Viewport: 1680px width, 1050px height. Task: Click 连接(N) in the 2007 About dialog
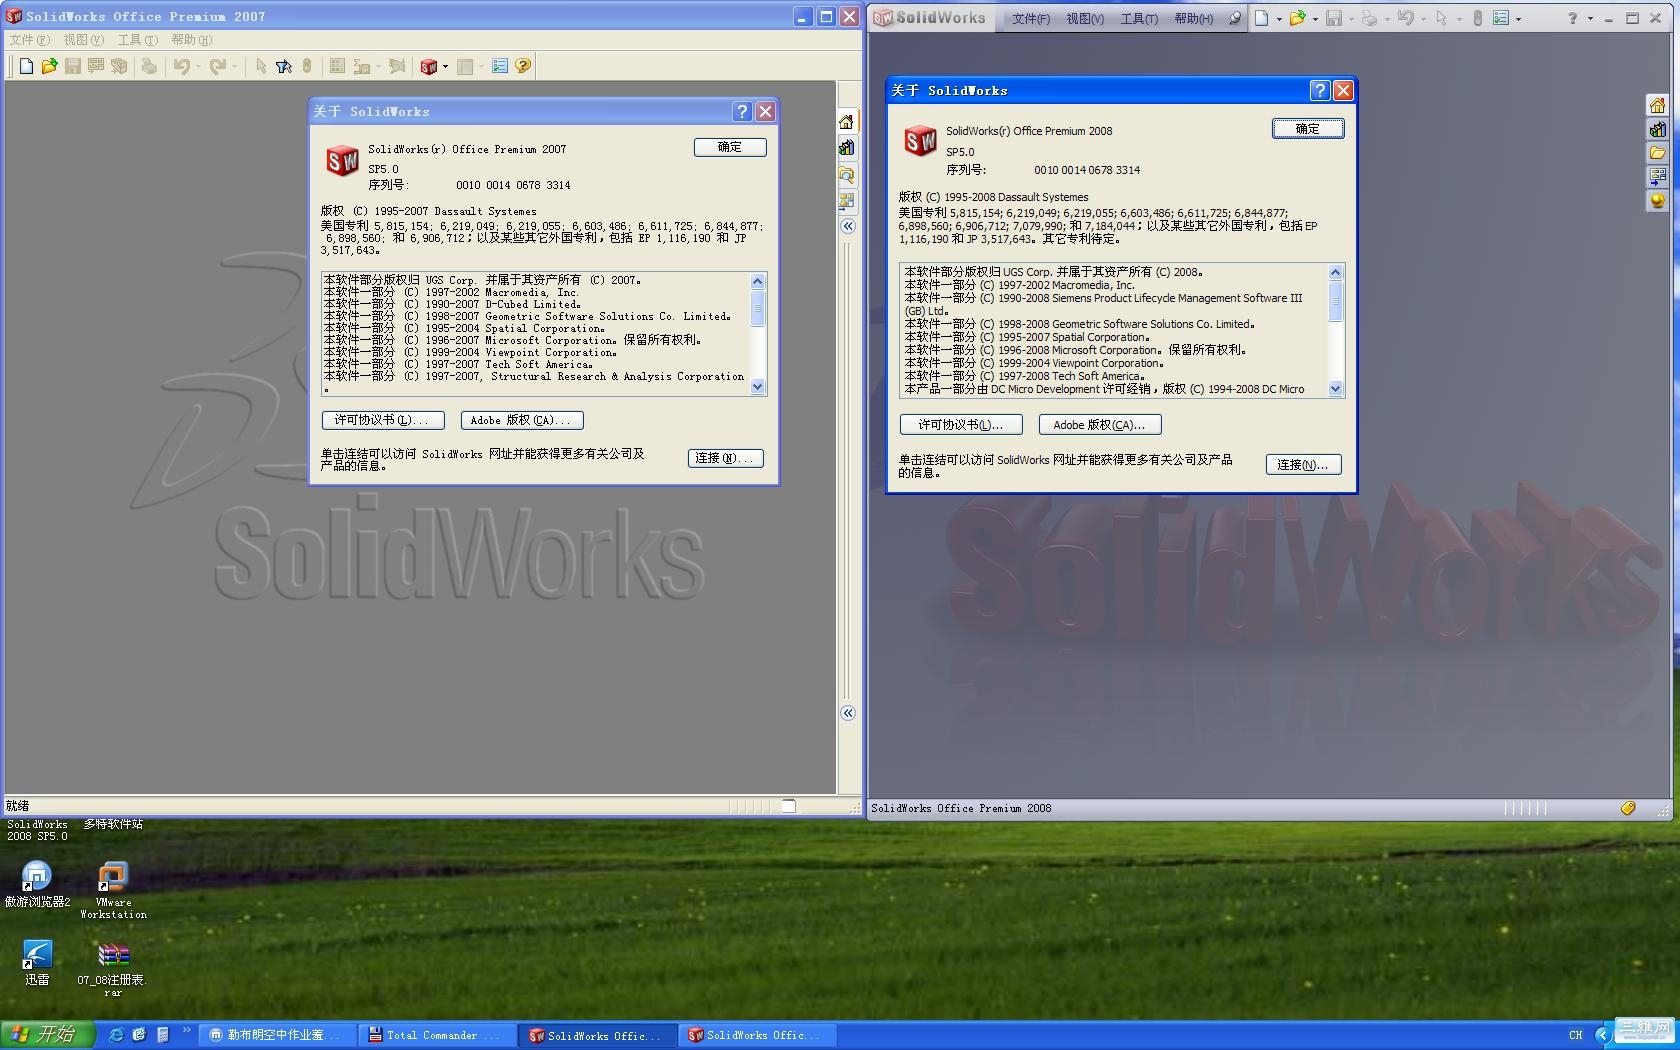[725, 458]
